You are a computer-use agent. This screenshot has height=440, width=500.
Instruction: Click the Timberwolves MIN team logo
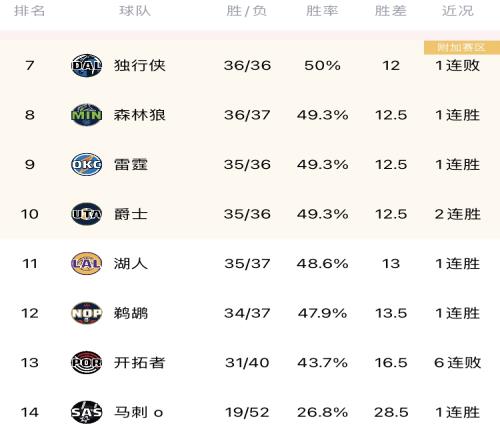point(86,115)
